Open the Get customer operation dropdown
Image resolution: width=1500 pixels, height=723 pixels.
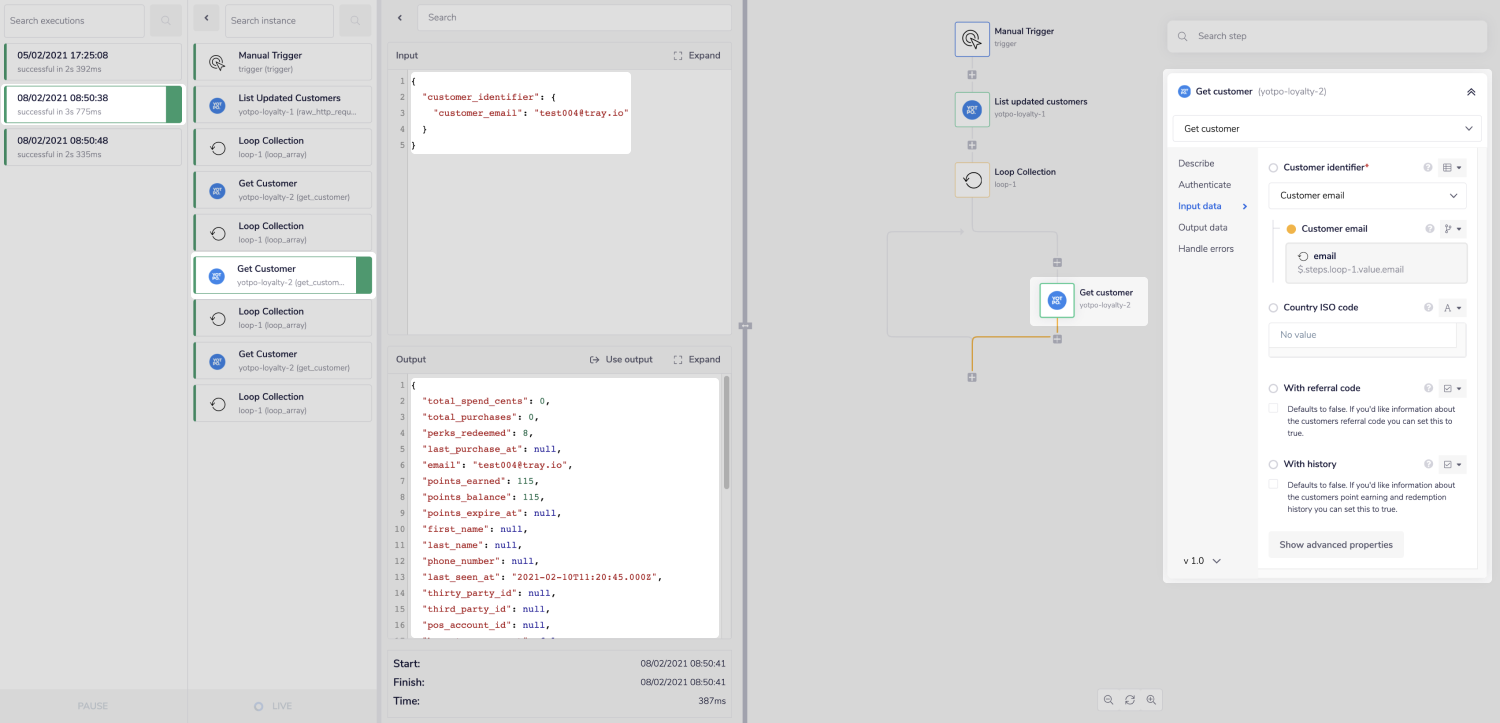(x=1326, y=128)
